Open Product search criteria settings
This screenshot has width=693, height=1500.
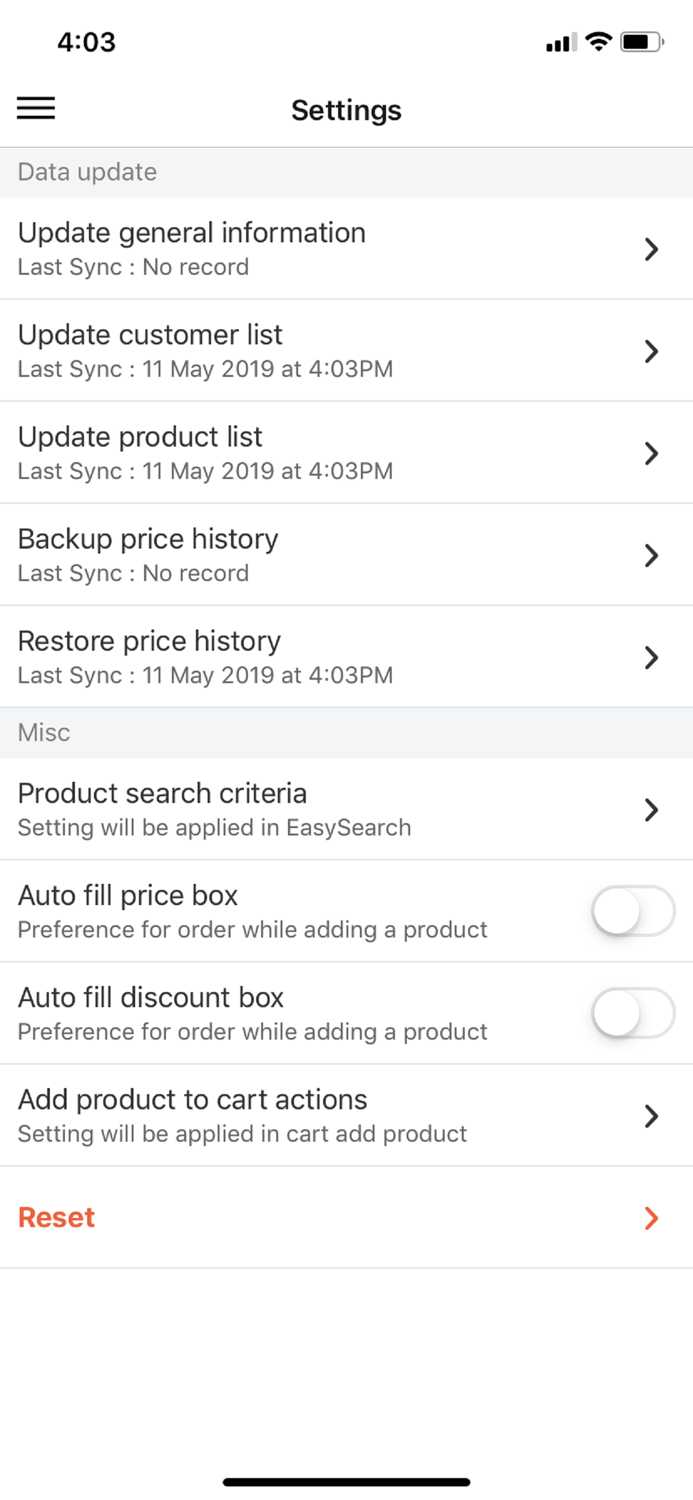coord(346,808)
